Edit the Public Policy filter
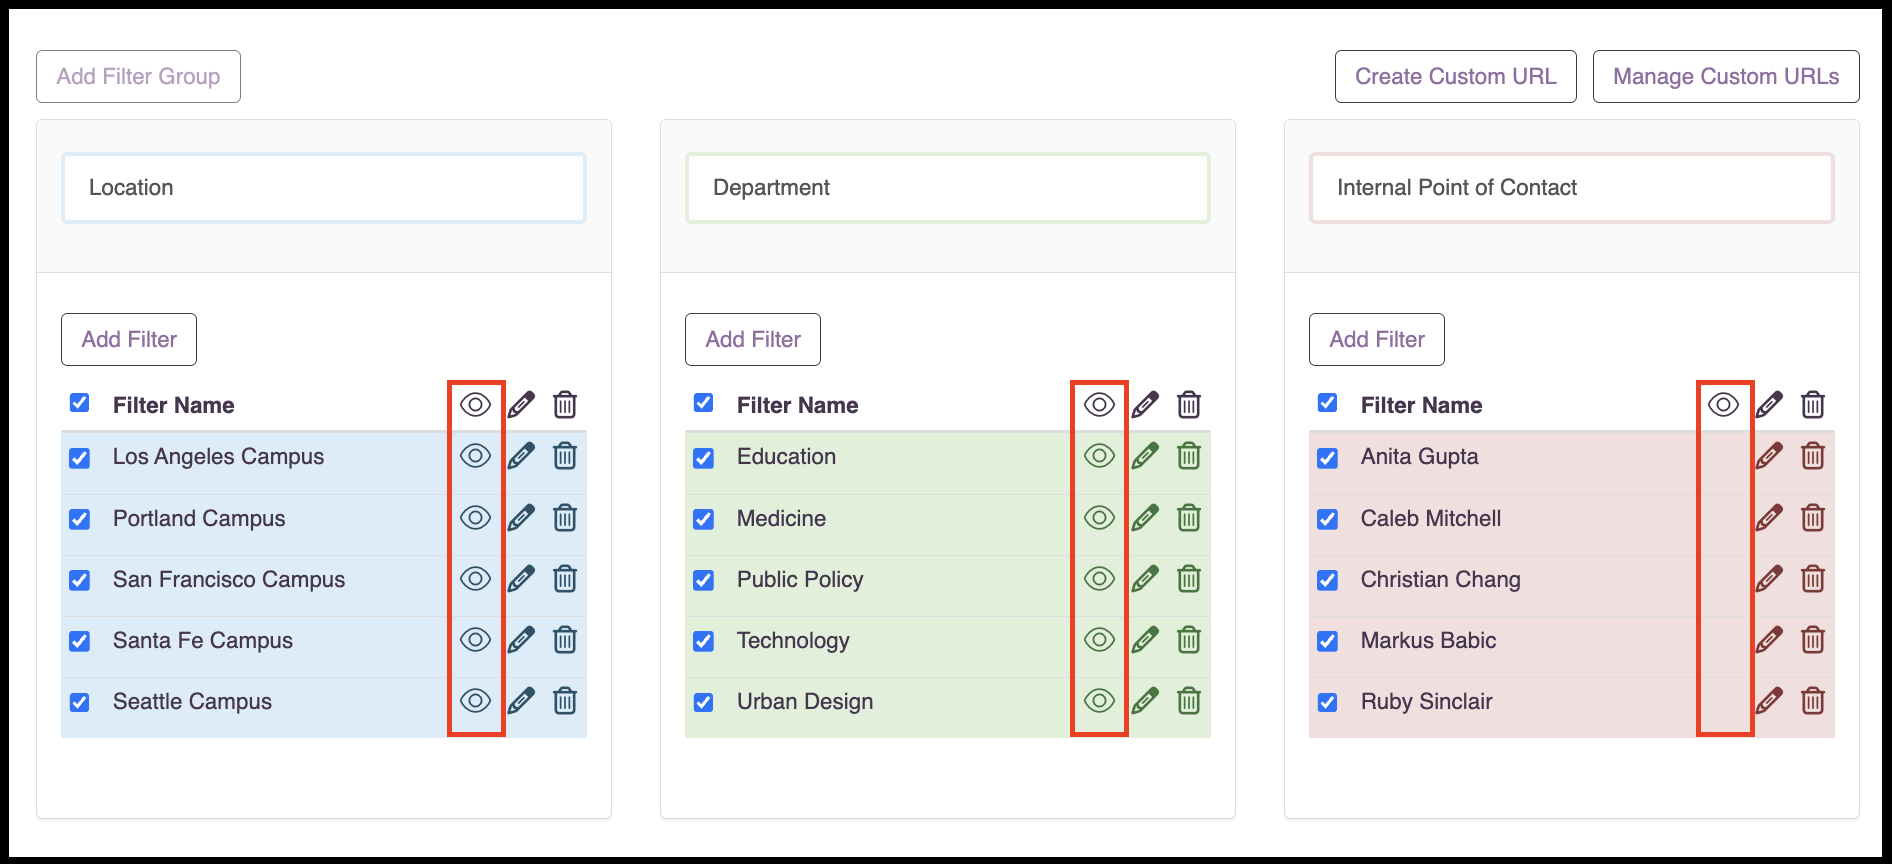The image size is (1892, 864). pyautogui.click(x=1145, y=579)
